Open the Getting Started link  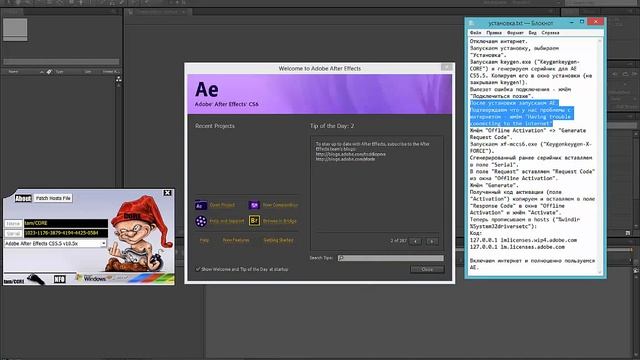click(x=278, y=240)
